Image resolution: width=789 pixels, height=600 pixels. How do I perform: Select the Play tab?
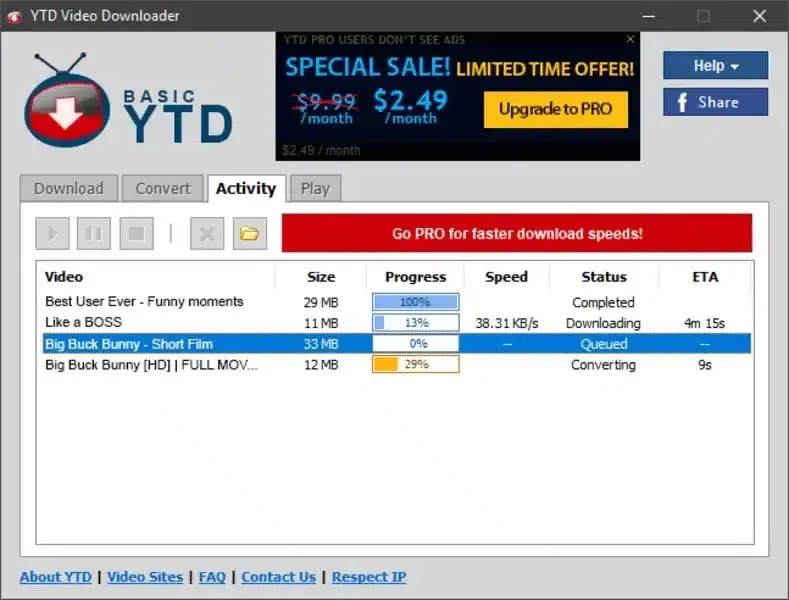tap(315, 188)
